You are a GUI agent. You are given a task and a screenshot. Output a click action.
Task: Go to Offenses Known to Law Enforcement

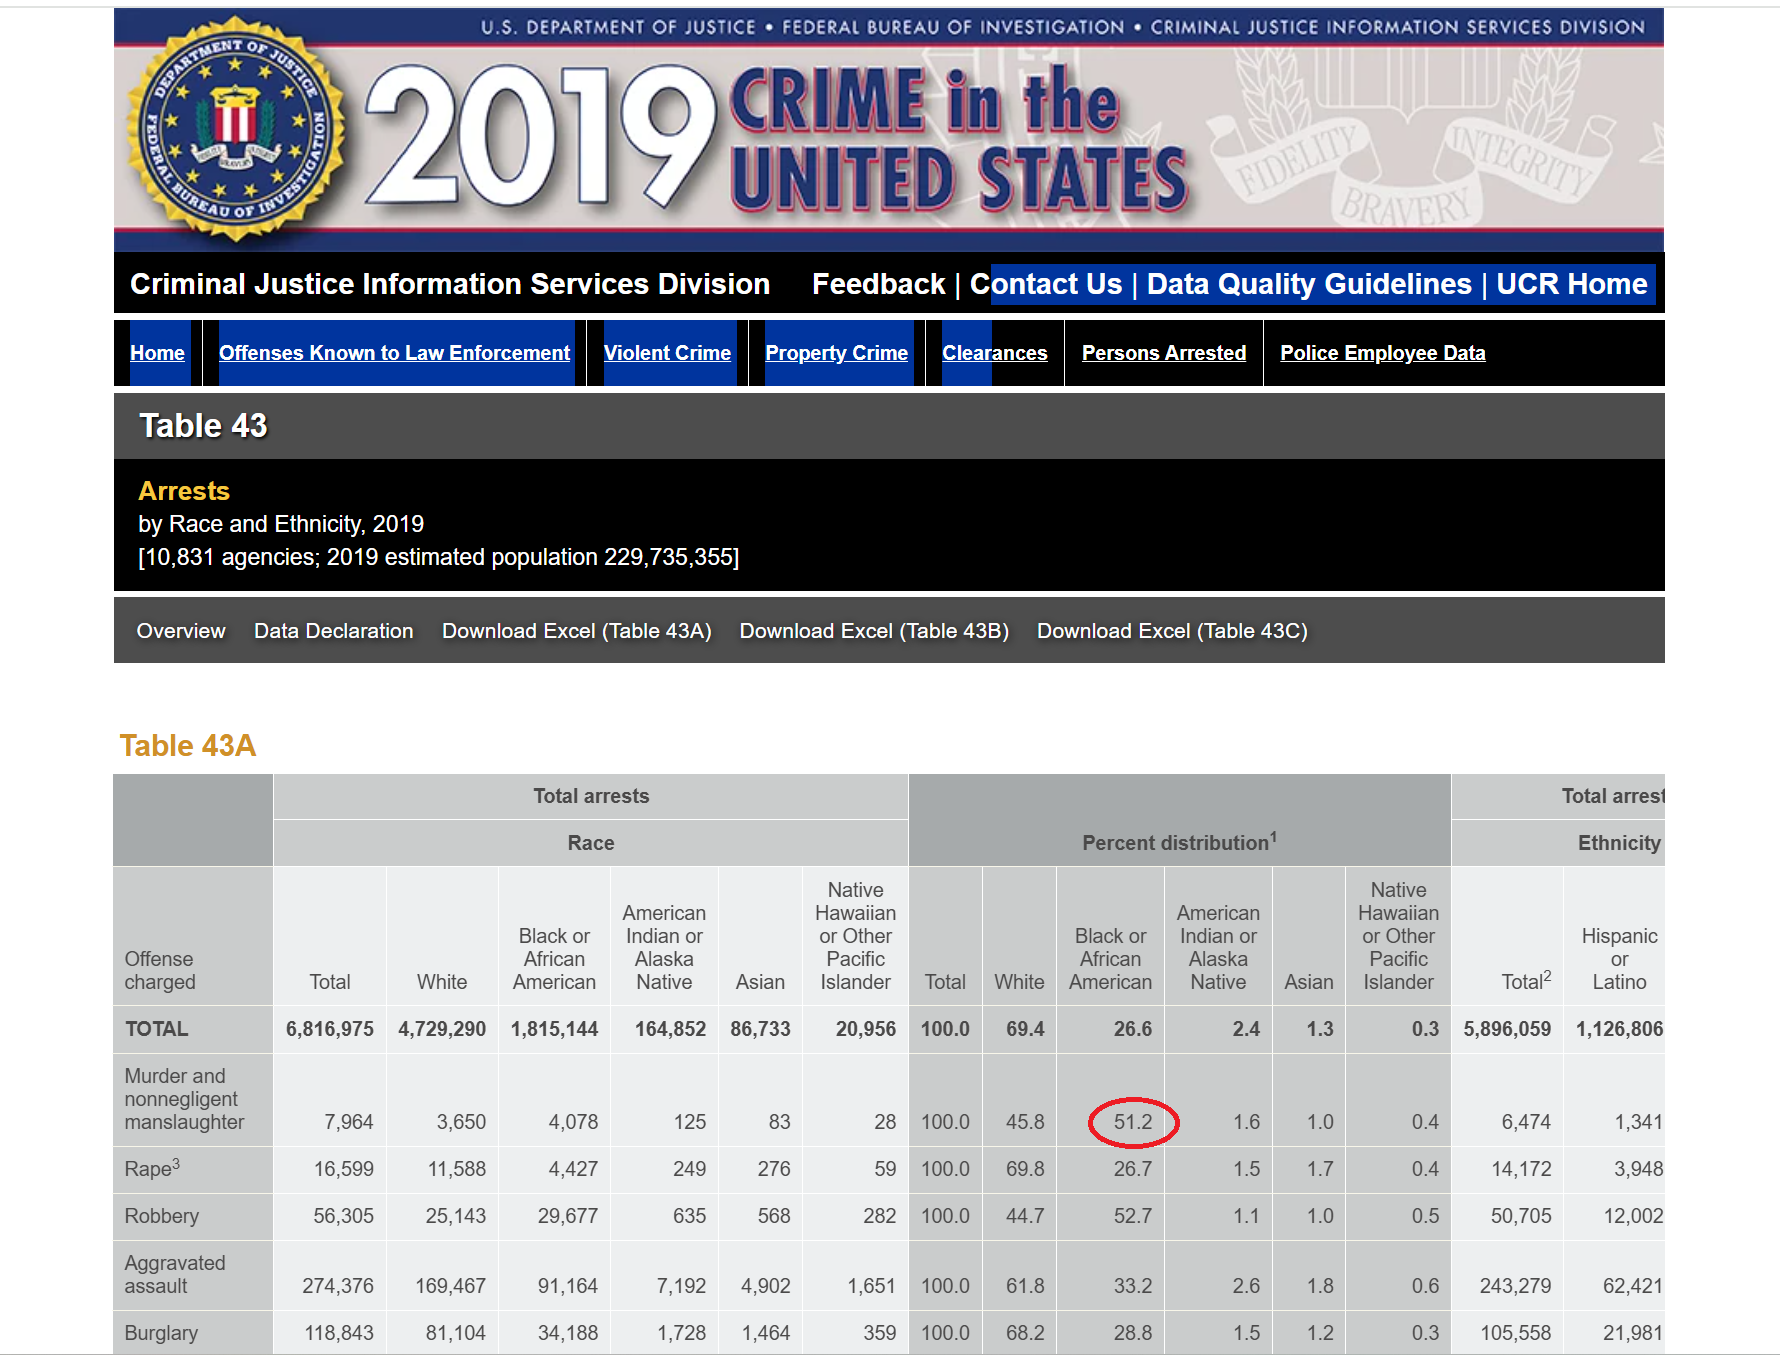click(x=394, y=353)
